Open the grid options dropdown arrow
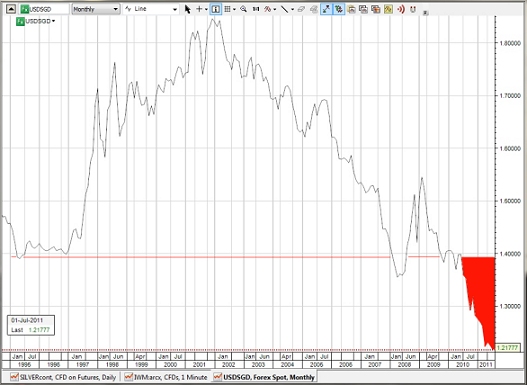Screen dimensions: 527x385 [234, 9]
